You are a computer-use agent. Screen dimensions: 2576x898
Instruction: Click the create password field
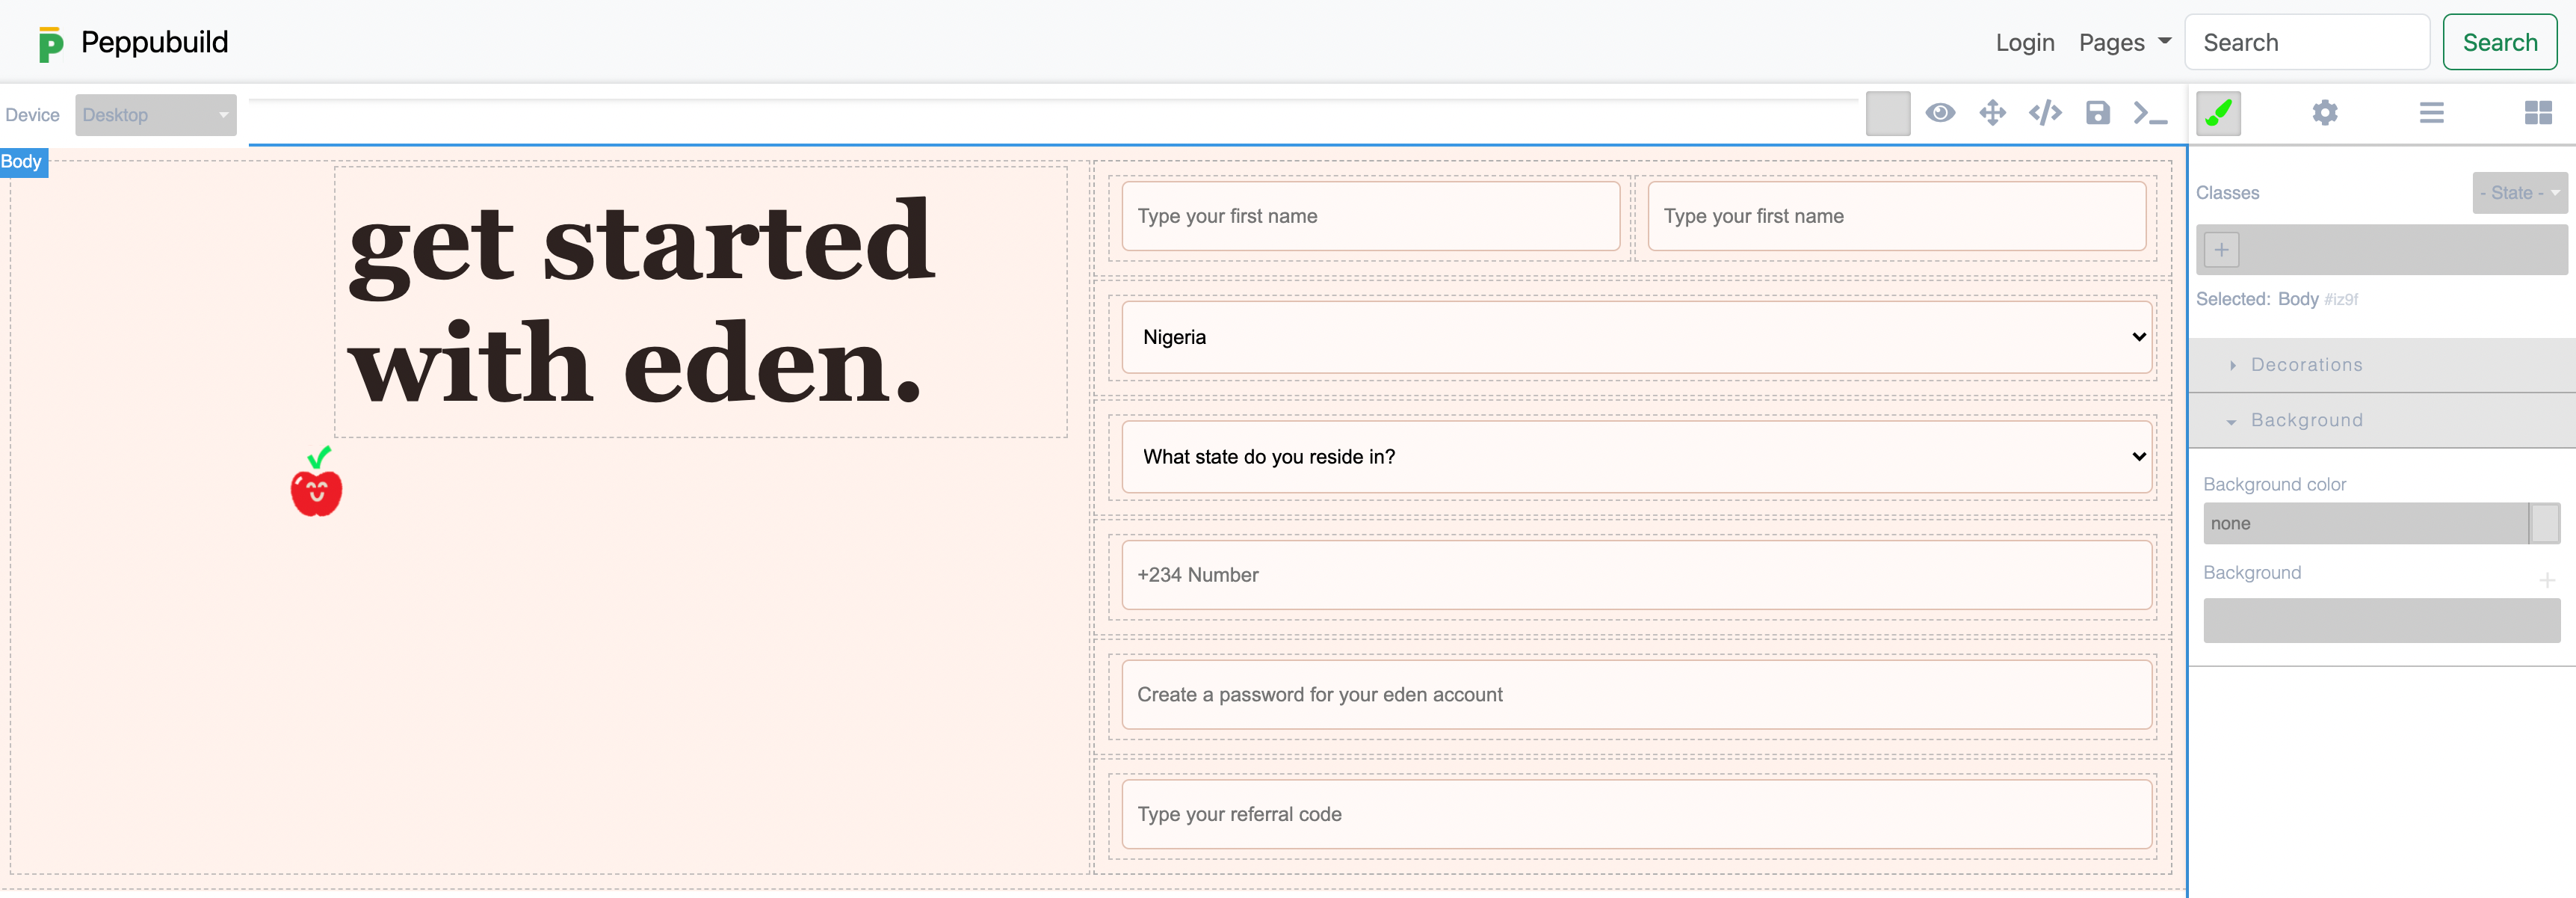[1636, 695]
